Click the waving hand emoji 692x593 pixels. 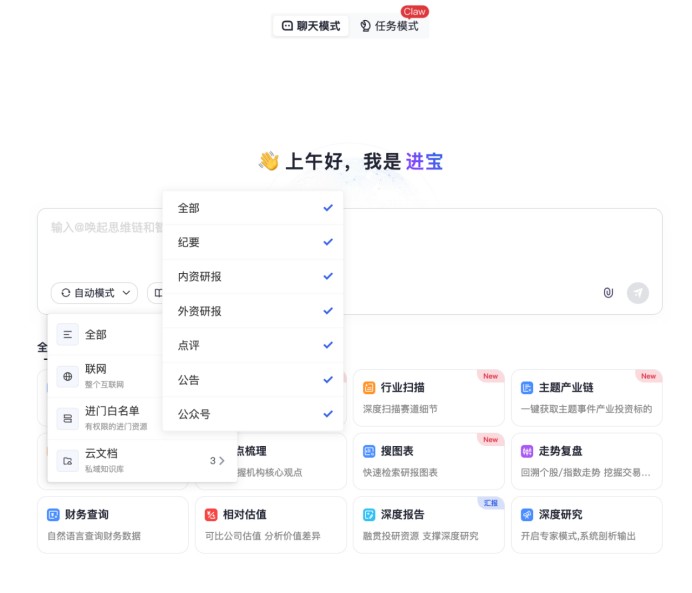[x=269, y=161]
